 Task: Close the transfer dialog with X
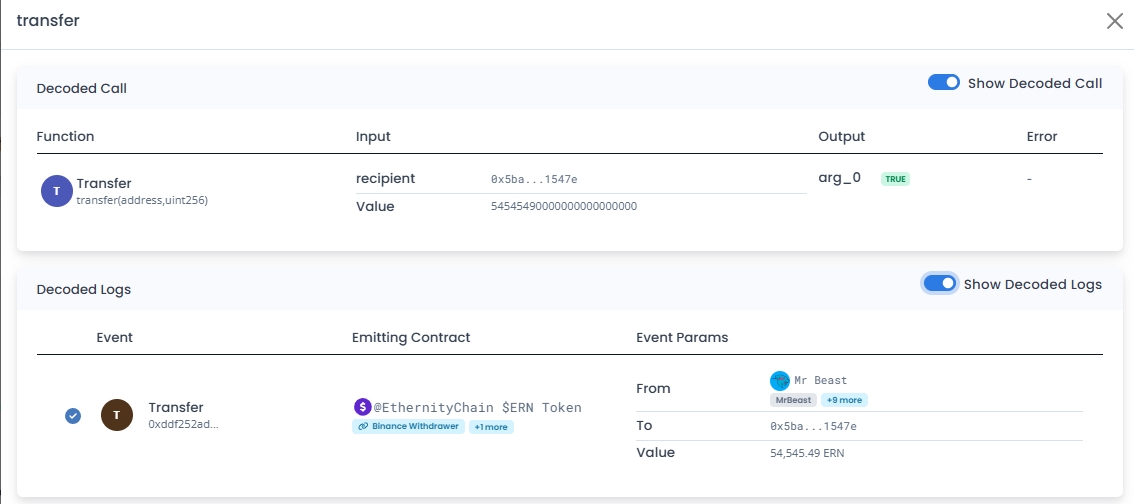1114,21
